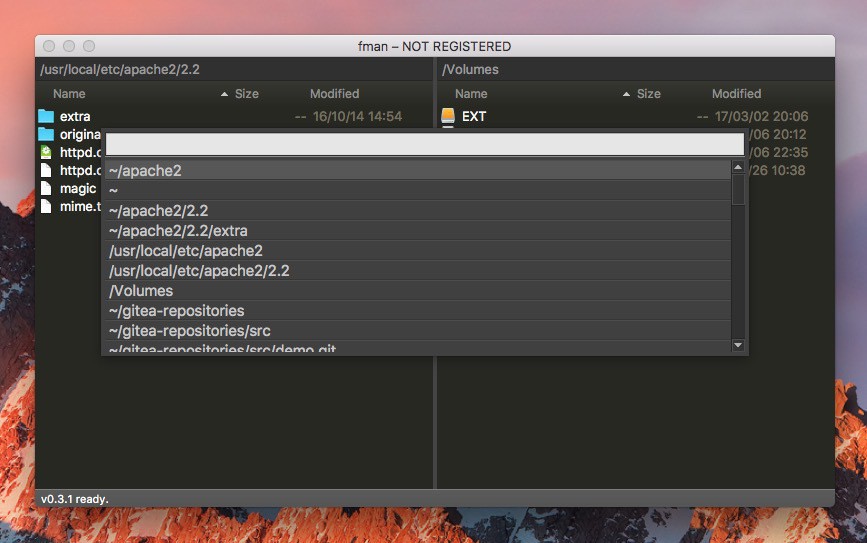Click the original folder icon
Screen dimensions: 867x543
pyautogui.click(x=46, y=134)
